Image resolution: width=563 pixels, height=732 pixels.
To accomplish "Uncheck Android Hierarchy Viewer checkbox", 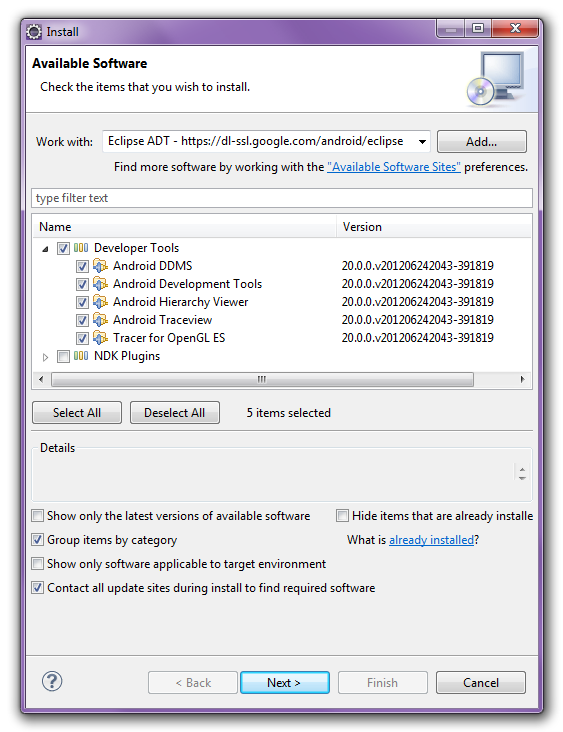I will tap(82, 303).
